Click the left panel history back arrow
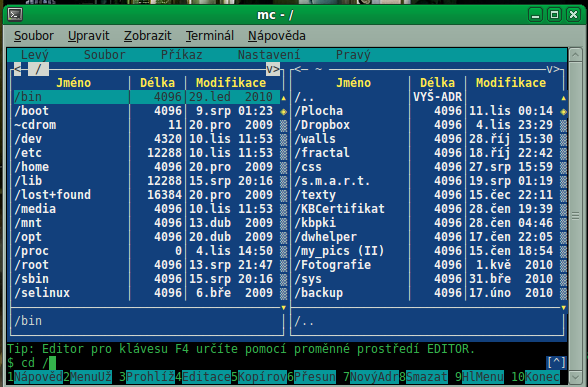 (x=17, y=69)
